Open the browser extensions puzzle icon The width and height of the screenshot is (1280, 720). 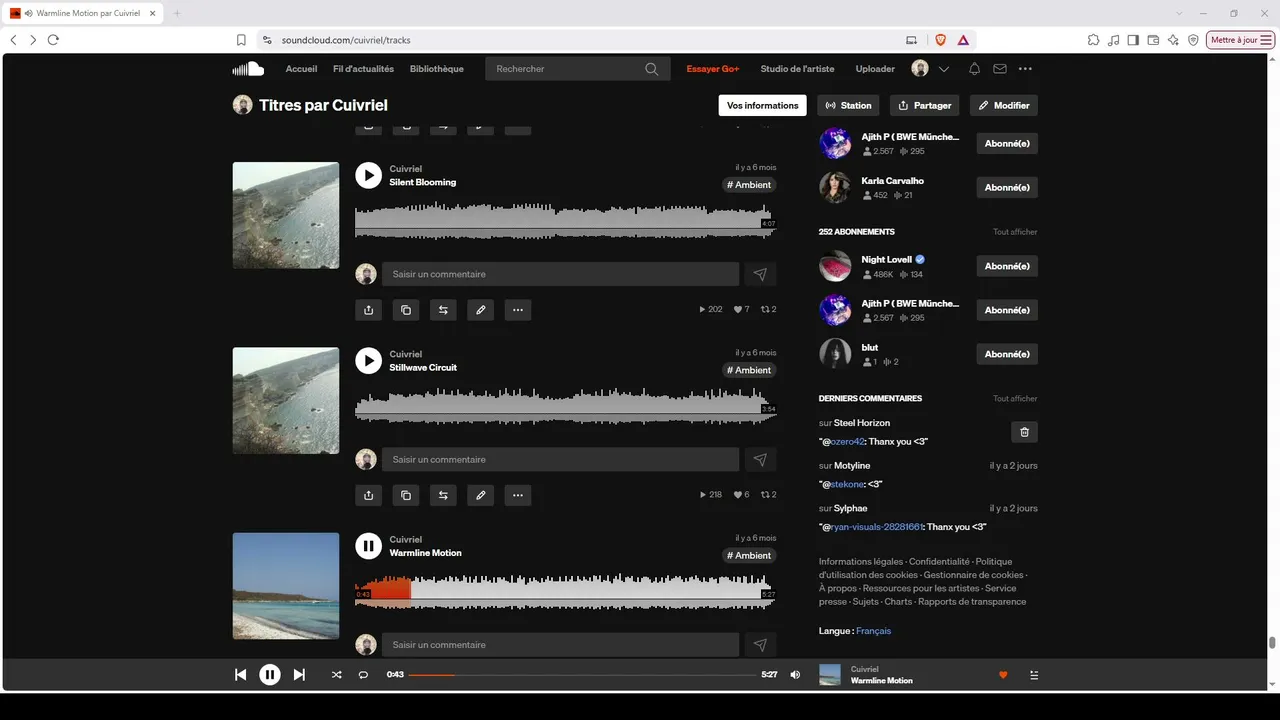[1093, 40]
